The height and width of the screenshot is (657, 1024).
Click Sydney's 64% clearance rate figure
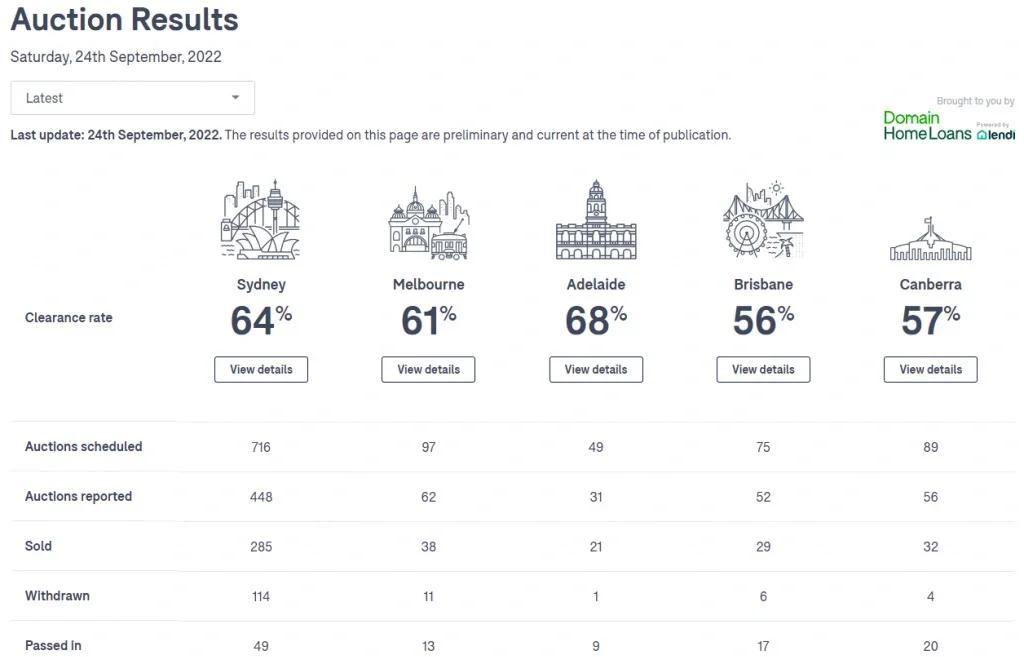tap(261, 321)
